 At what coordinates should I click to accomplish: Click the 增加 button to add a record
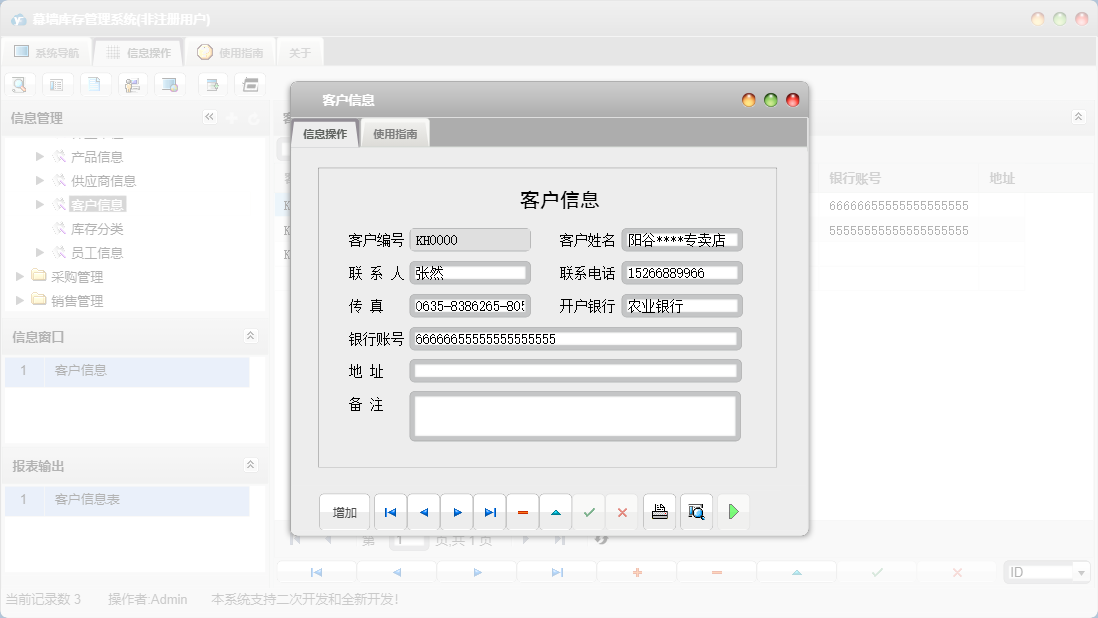344,511
